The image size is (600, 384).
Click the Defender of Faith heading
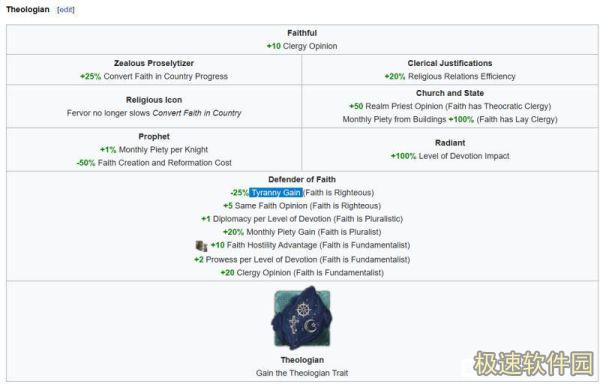pos(302,179)
